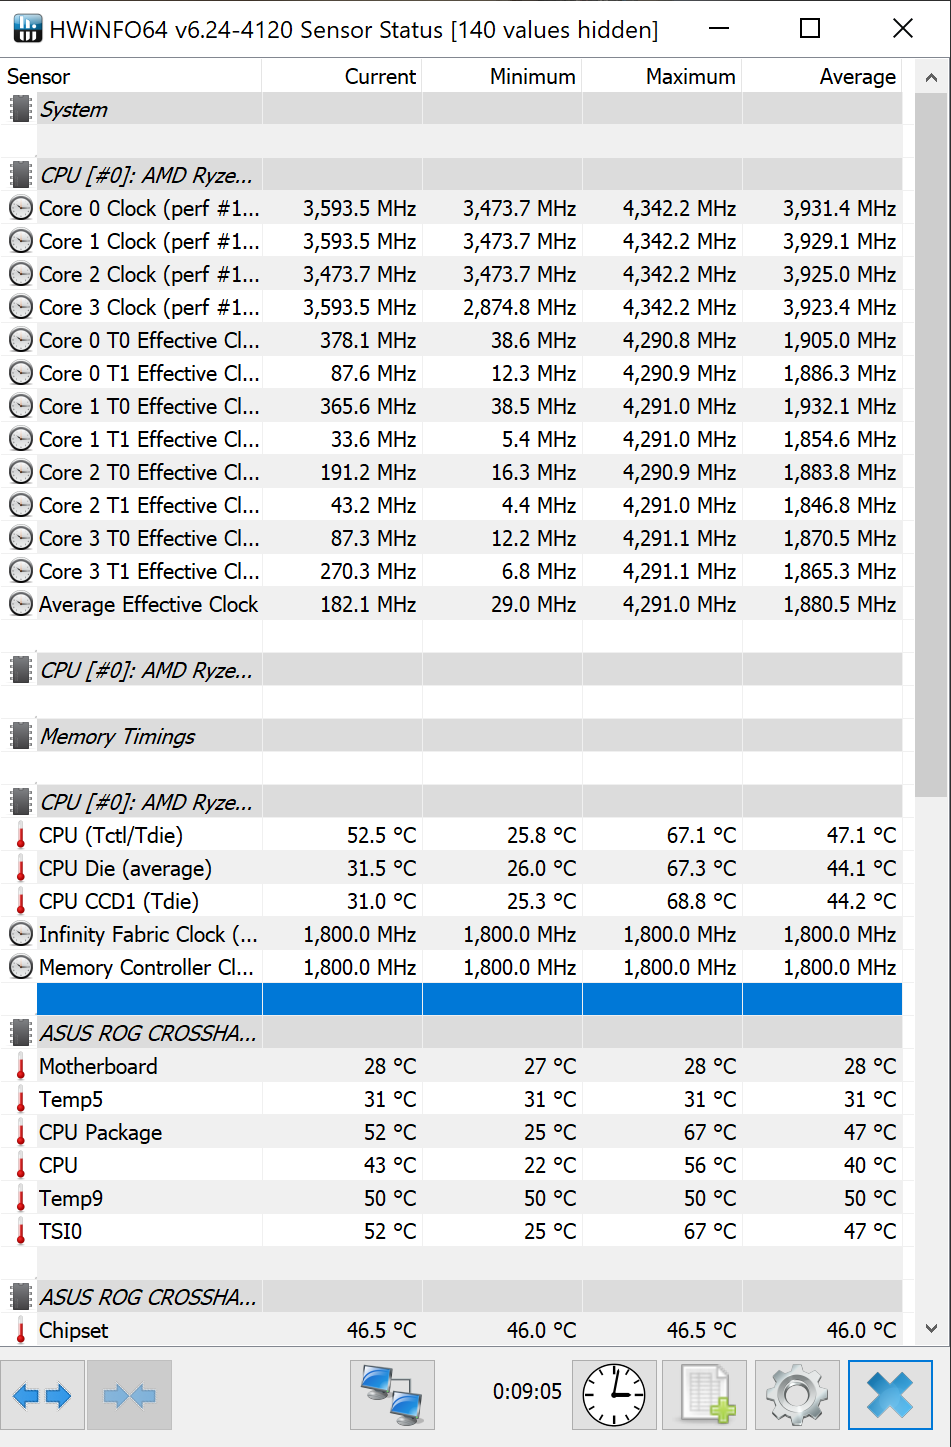
Task: Select the Infinity Fabric Clock row
Action: tap(148, 935)
